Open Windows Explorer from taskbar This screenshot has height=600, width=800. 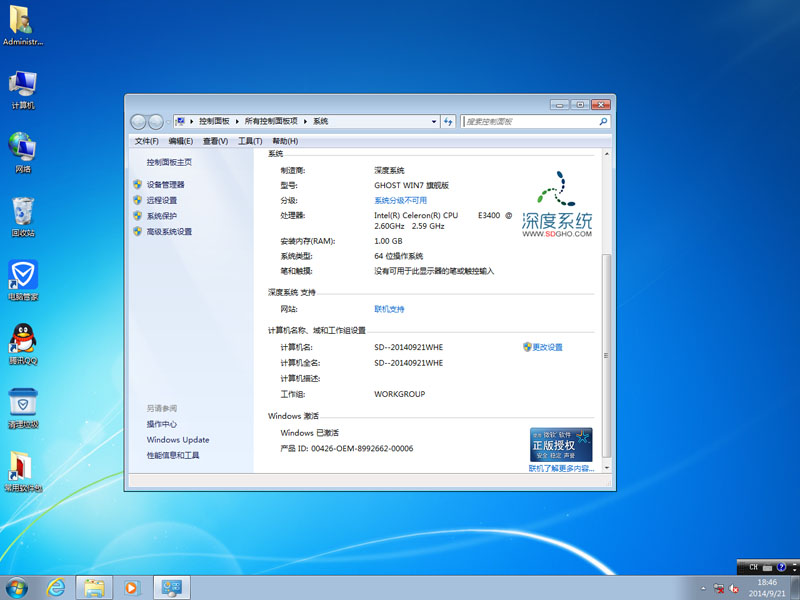coord(94,588)
